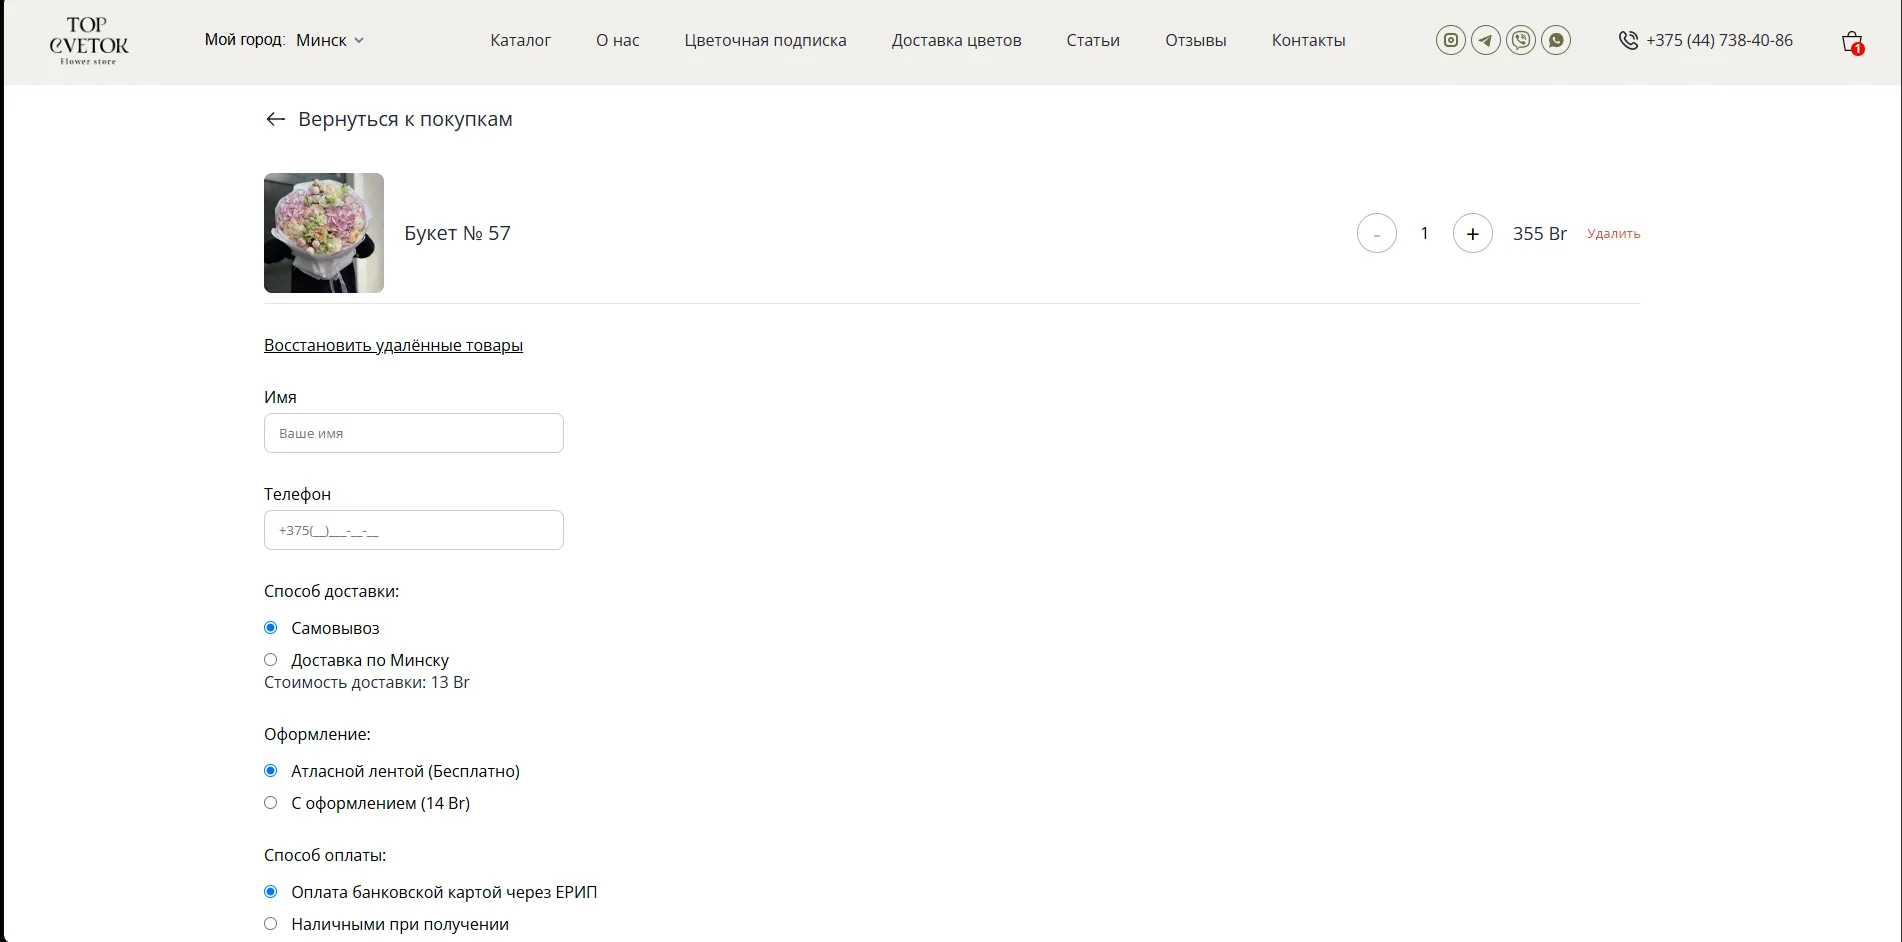Go to О нас page
1902x942 pixels.
click(x=618, y=40)
